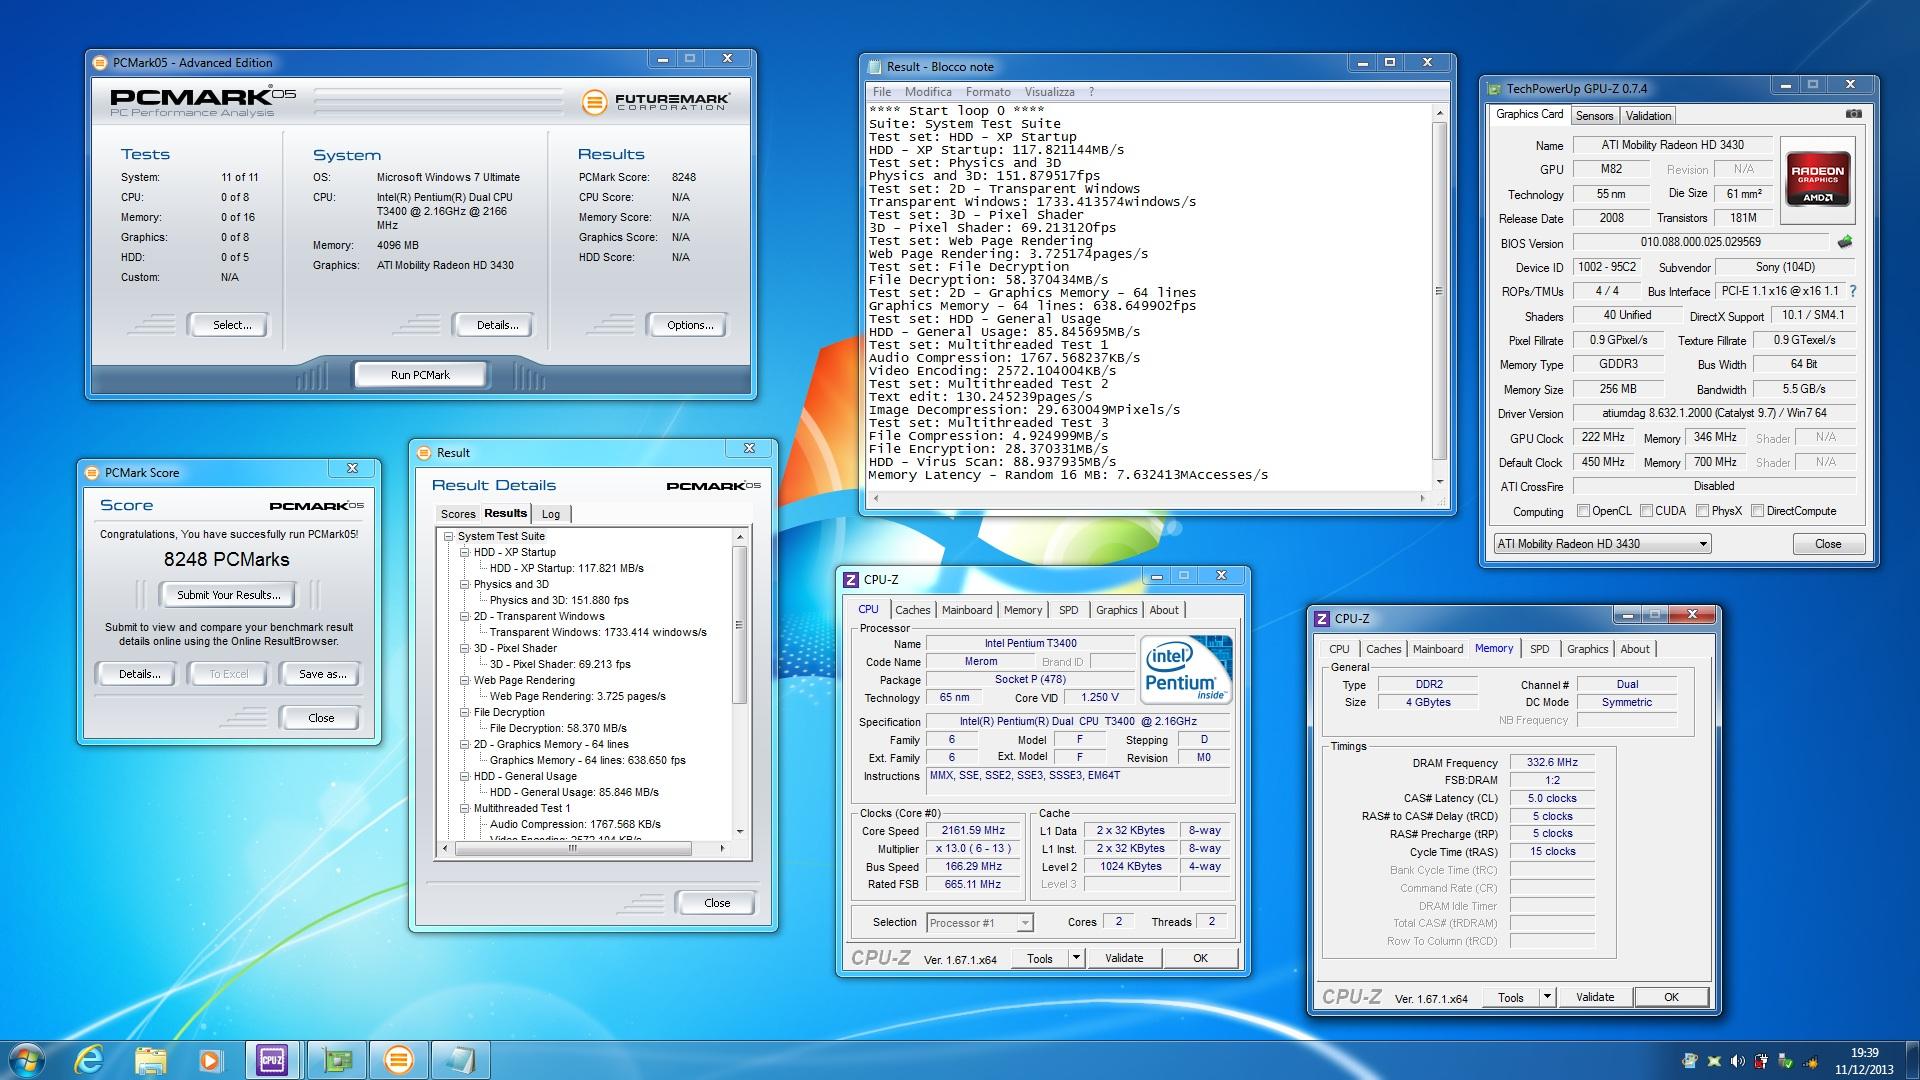Collapse the Web Page Rendering node

(465, 681)
